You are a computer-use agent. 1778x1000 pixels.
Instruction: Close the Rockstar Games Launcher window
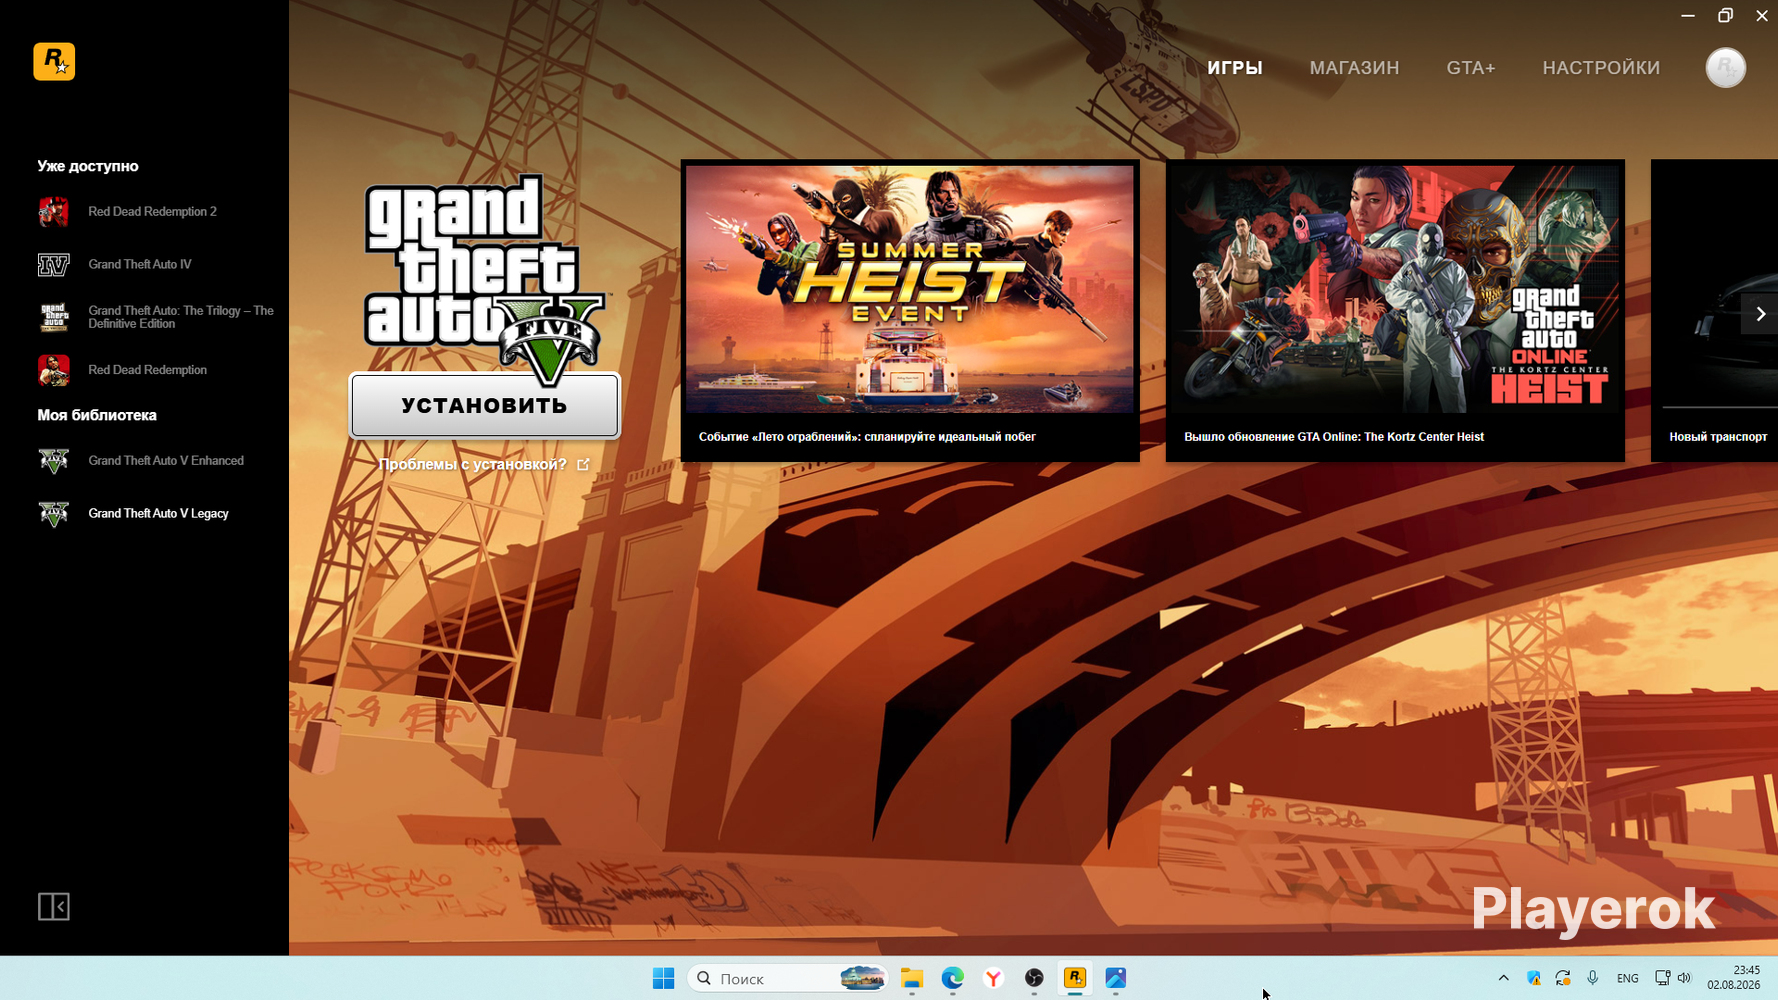pyautogui.click(x=1762, y=16)
